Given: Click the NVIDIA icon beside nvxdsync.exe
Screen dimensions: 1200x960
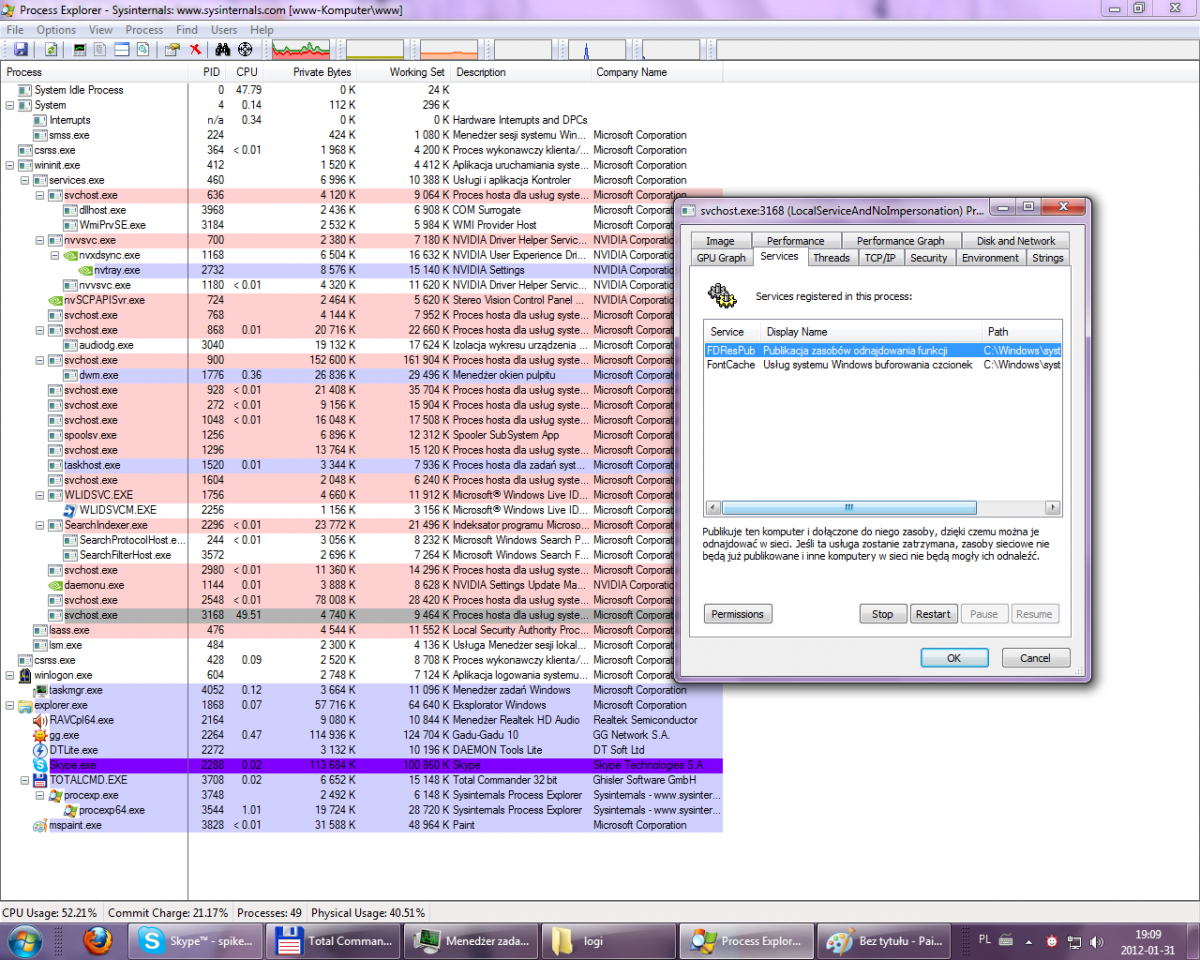Looking at the screenshot, I should pos(70,255).
